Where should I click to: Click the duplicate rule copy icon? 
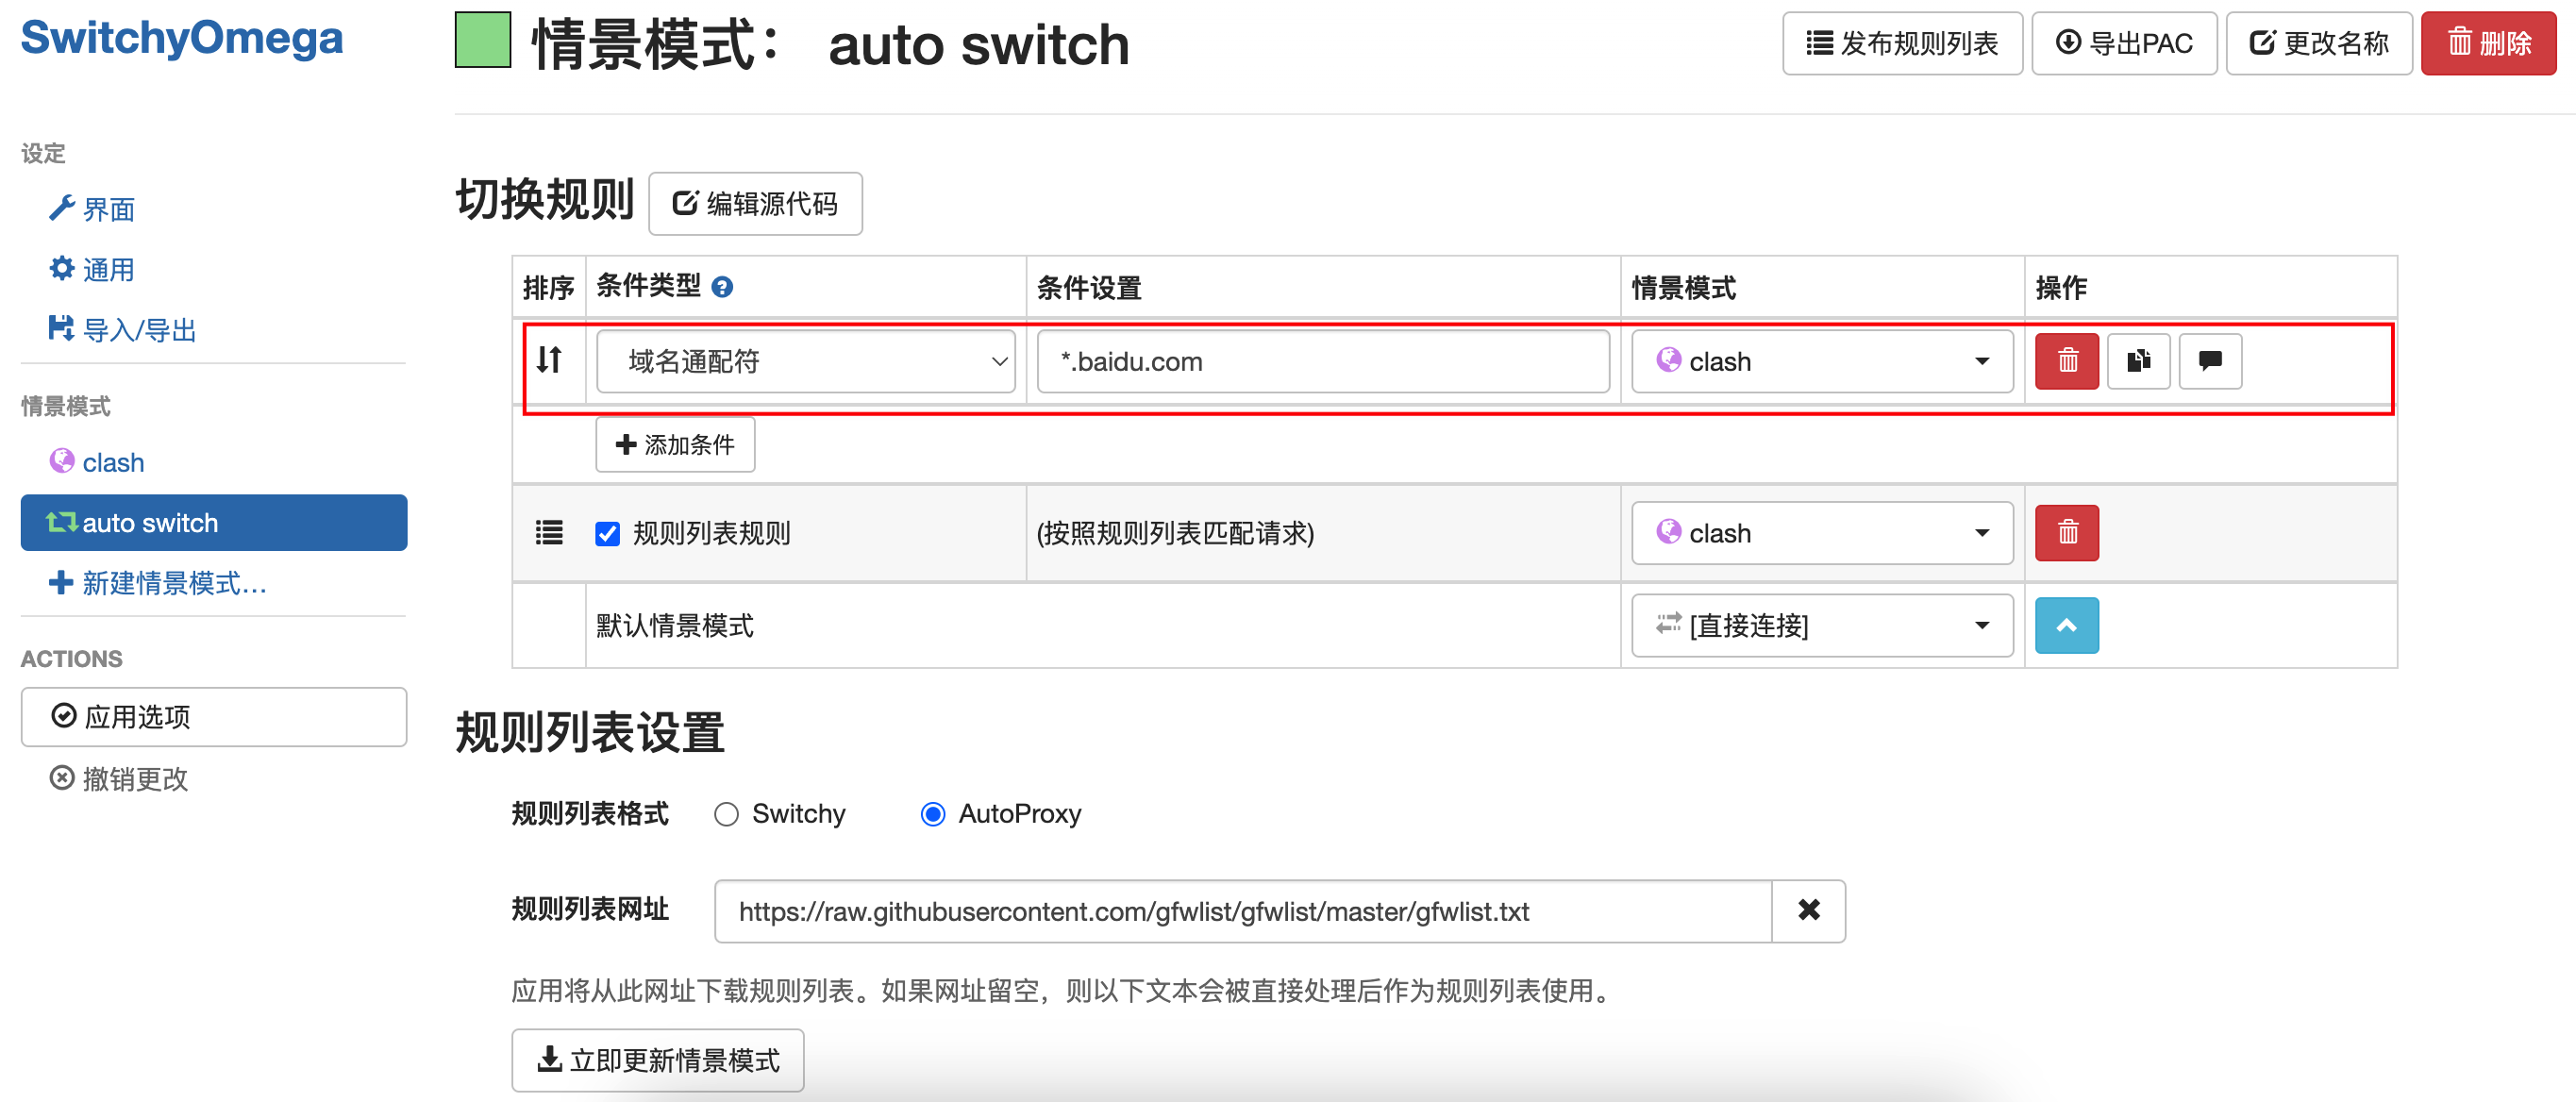coord(2138,361)
